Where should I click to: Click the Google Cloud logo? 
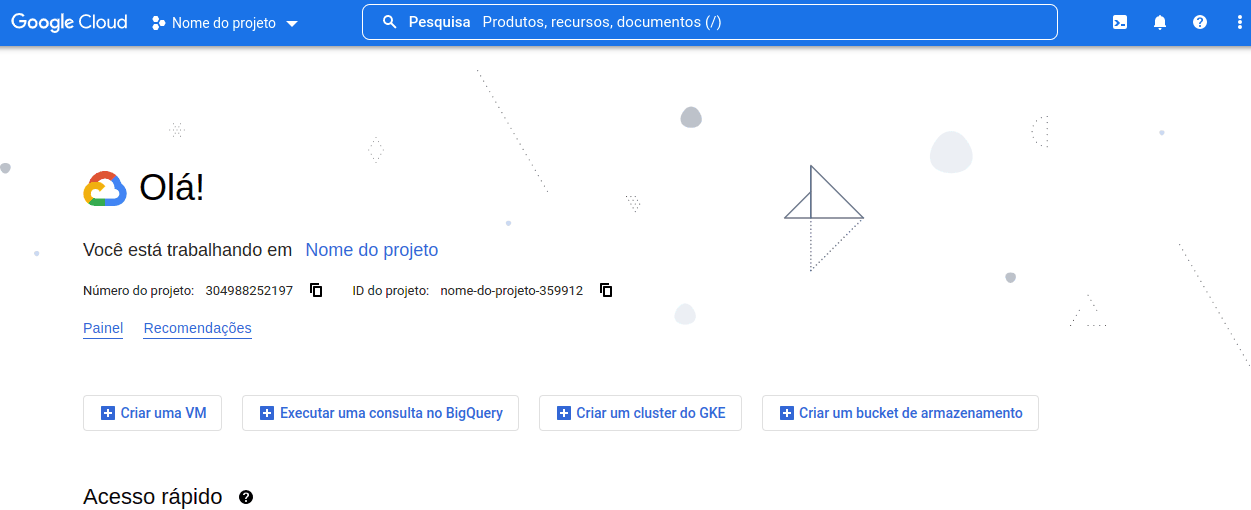[69, 22]
